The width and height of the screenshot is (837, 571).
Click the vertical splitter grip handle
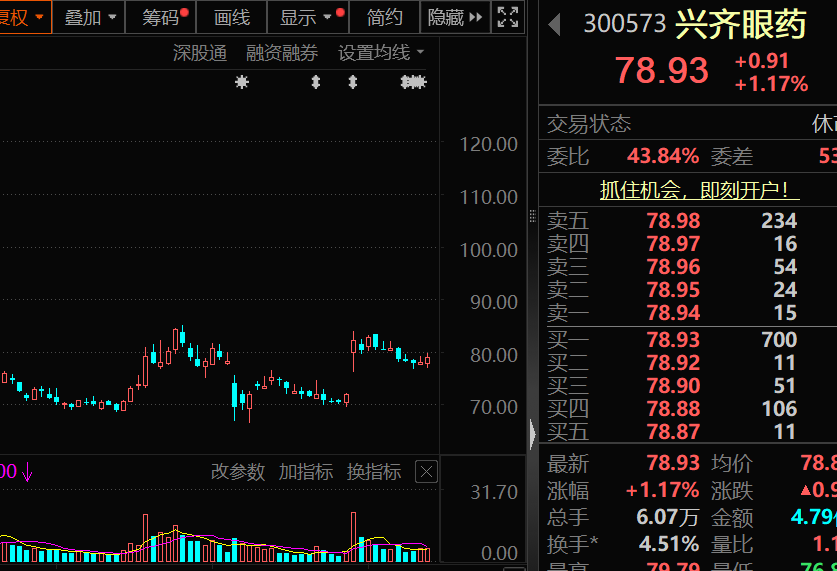532,215
